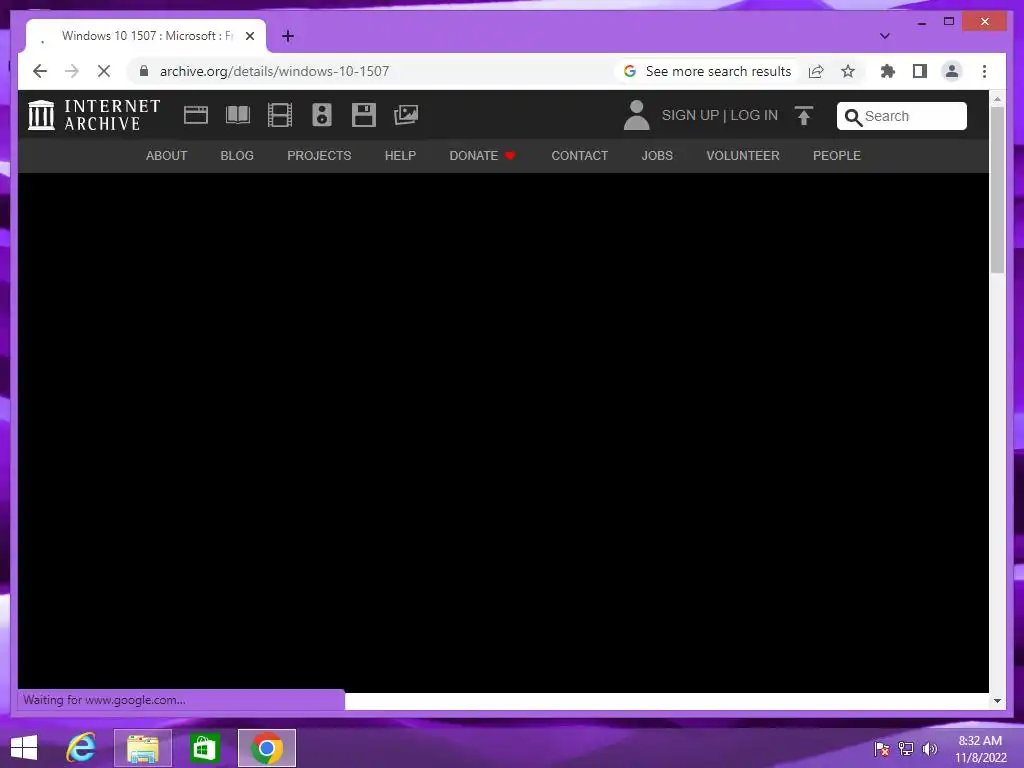Screen dimensions: 1024x768
Task: Open the Video film strip icon
Action: (x=280, y=115)
